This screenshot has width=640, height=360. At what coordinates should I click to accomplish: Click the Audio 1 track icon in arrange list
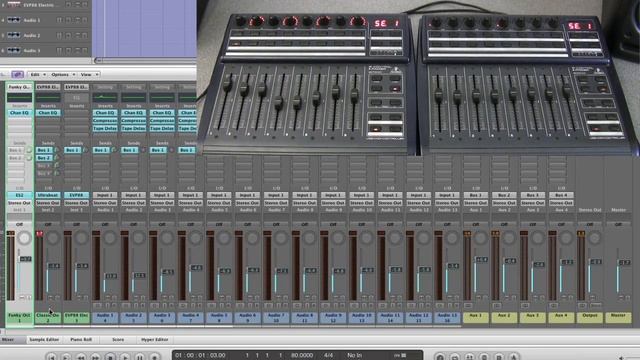pyautogui.click(x=13, y=20)
